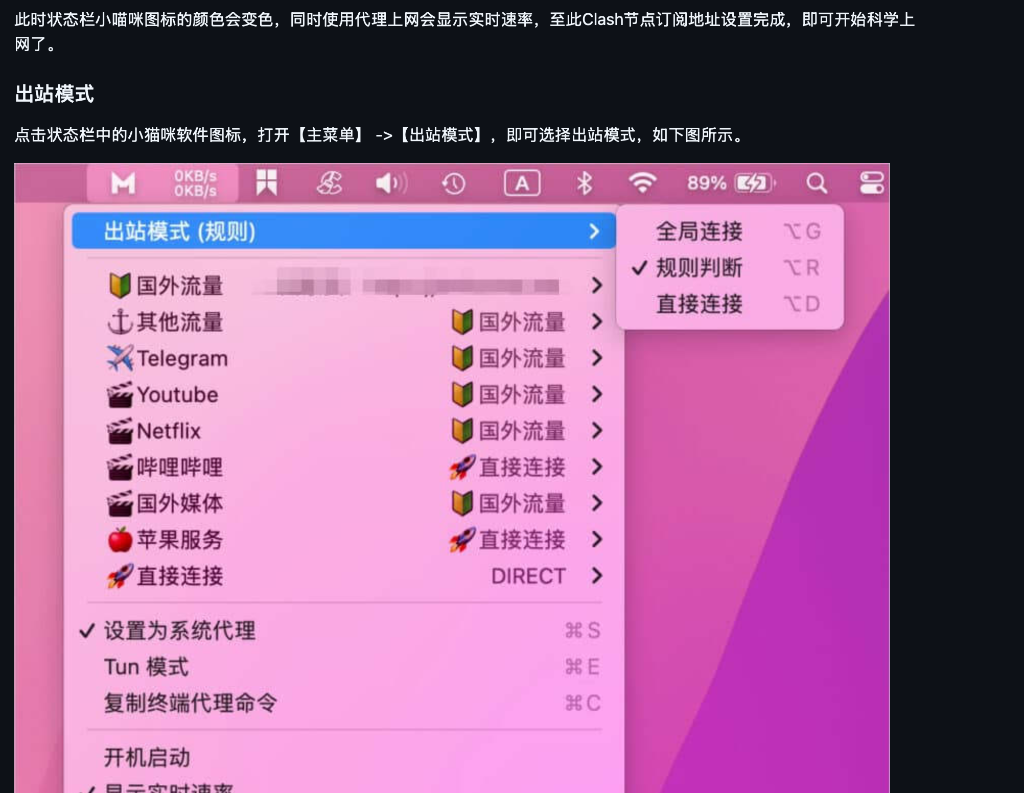Click the blurred node name in 国外流量 row
1024x793 pixels.
click(418, 285)
